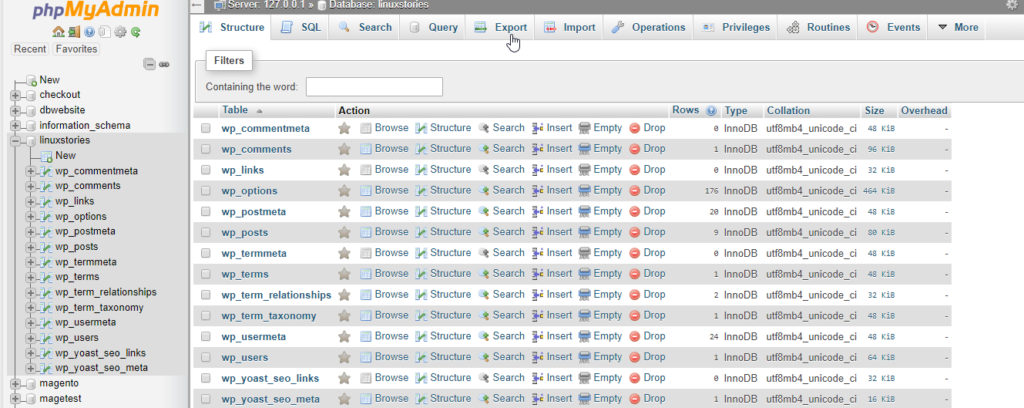Click favorite star for wp_users
This screenshot has height=408, width=1024.
point(344,357)
